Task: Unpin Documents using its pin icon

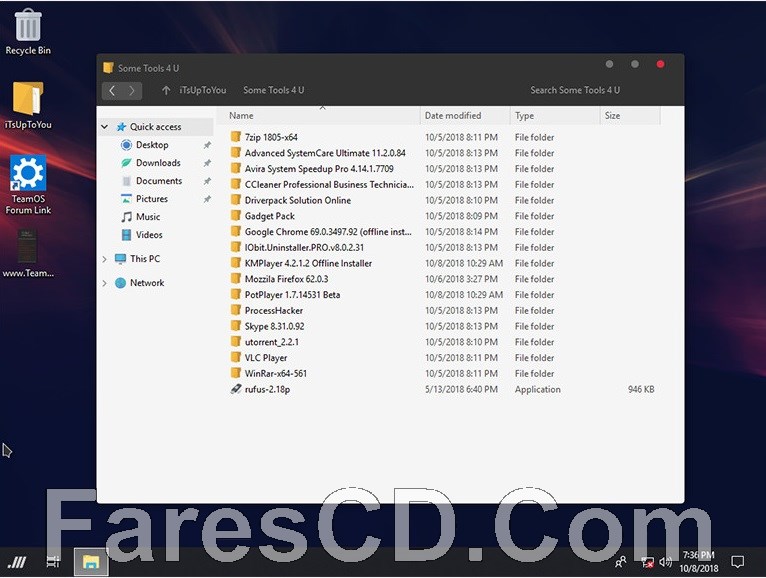Action: tap(207, 181)
